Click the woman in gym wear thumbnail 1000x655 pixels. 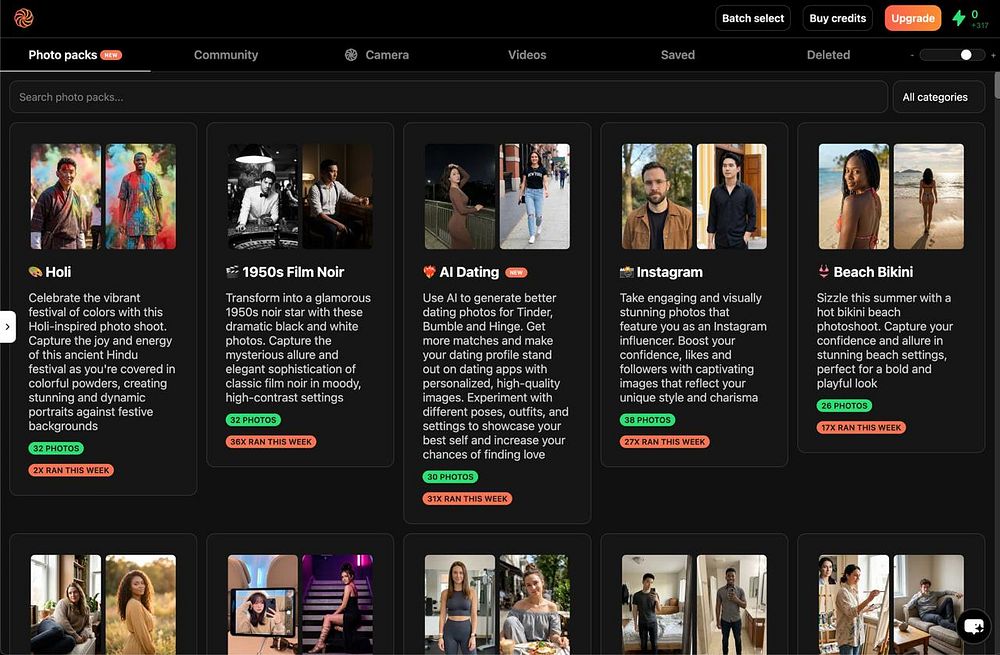pos(460,605)
